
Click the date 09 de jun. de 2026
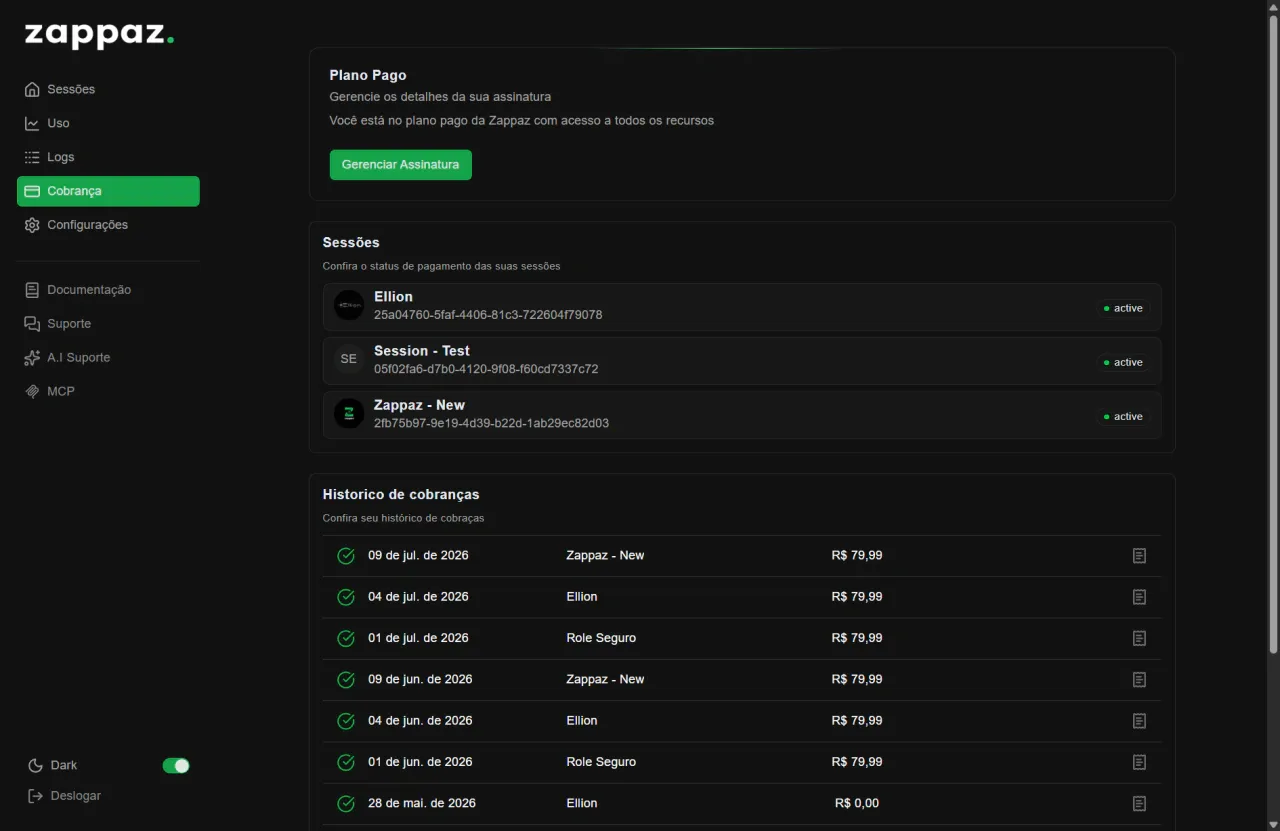(420, 680)
